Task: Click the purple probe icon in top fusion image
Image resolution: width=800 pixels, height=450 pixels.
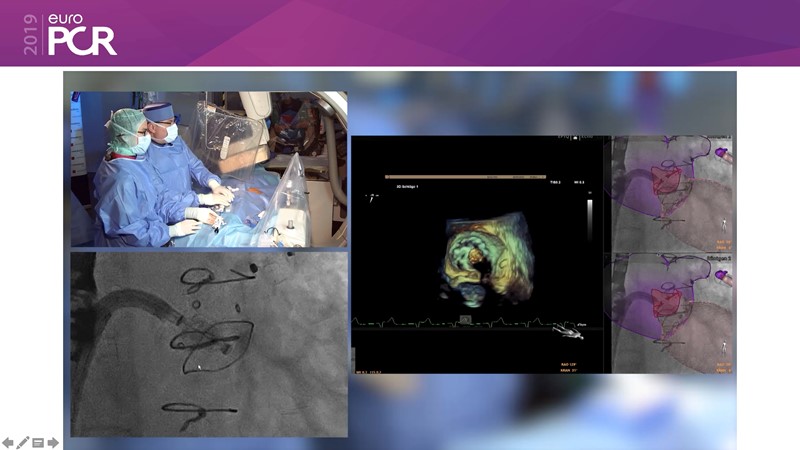Action: [723, 152]
